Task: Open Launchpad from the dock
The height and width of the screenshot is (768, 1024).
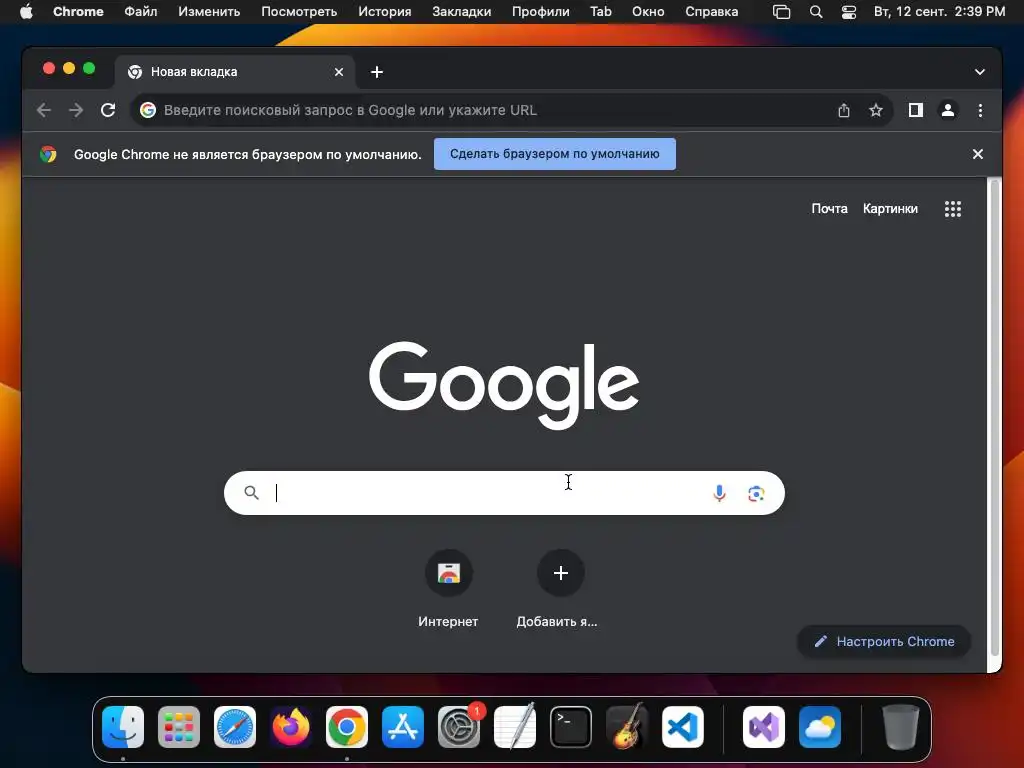Action: point(179,727)
